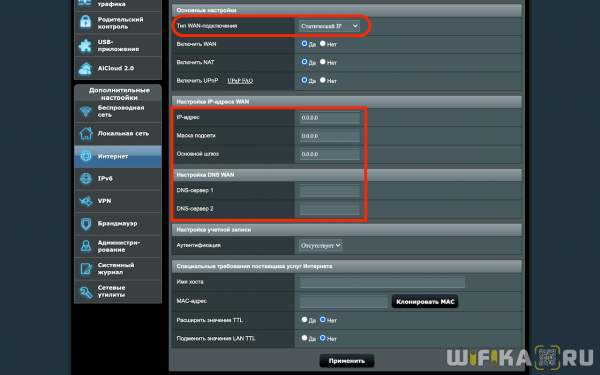Click the local network house icon
The height and width of the screenshot is (375, 600).
click(x=86, y=134)
